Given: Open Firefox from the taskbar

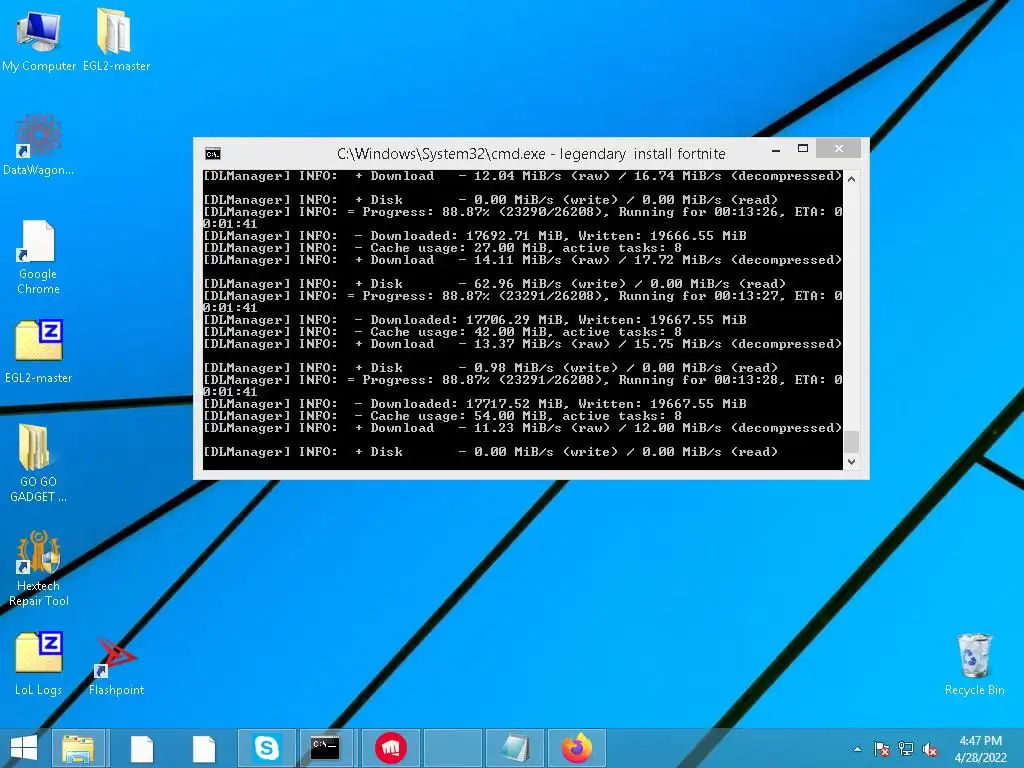Looking at the screenshot, I should (x=577, y=748).
